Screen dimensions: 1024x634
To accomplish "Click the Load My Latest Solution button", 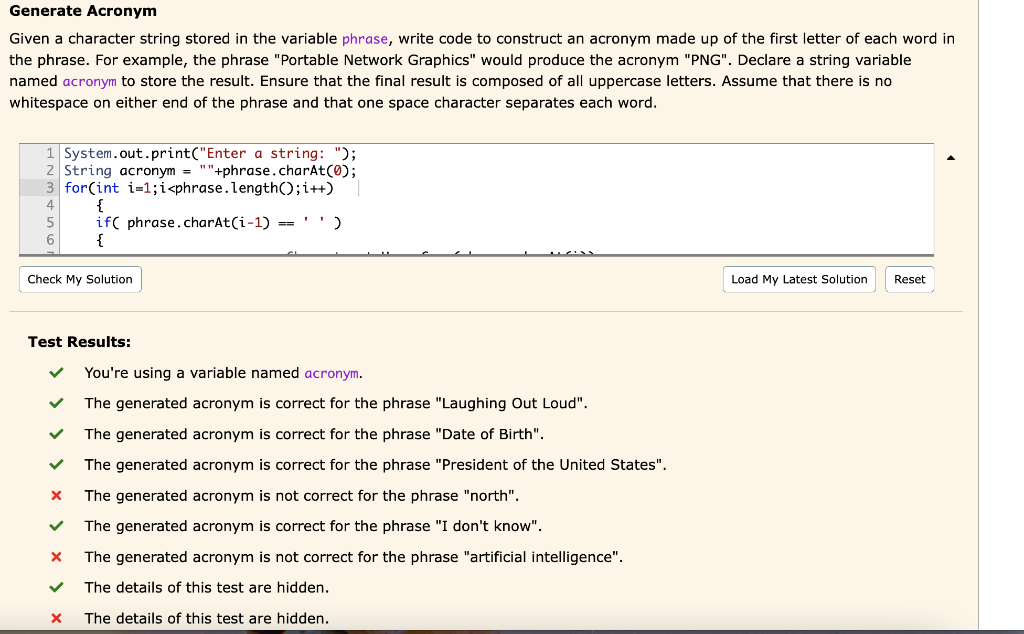I will point(798,279).
